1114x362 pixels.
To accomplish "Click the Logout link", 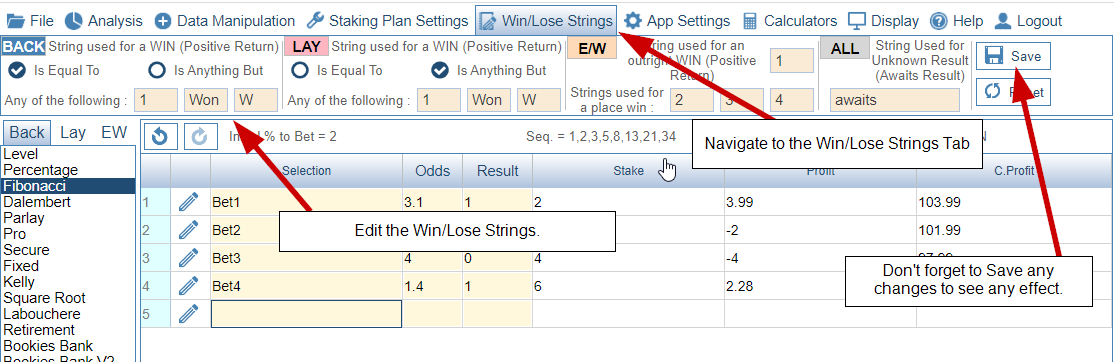I will (x=1028, y=21).
